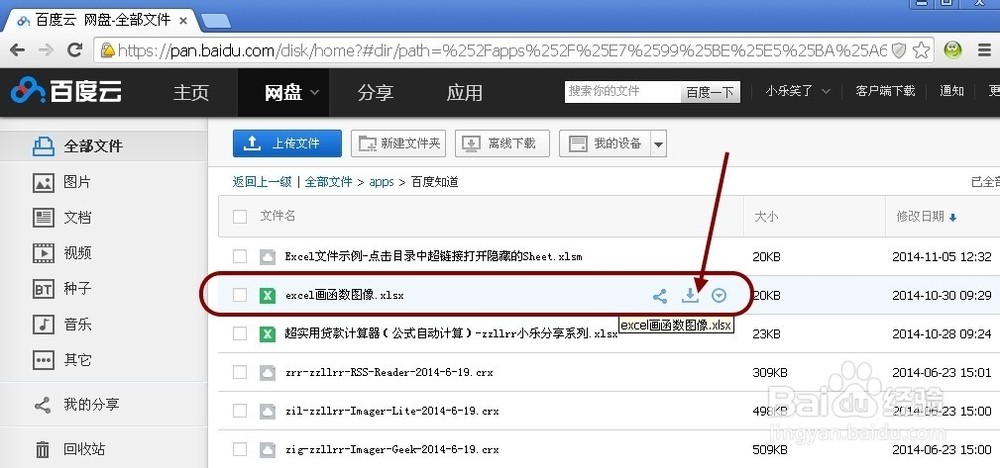This screenshot has height=468, width=1000.
Task: Click the 我的分享 share icon in sidebar
Action: (43, 405)
